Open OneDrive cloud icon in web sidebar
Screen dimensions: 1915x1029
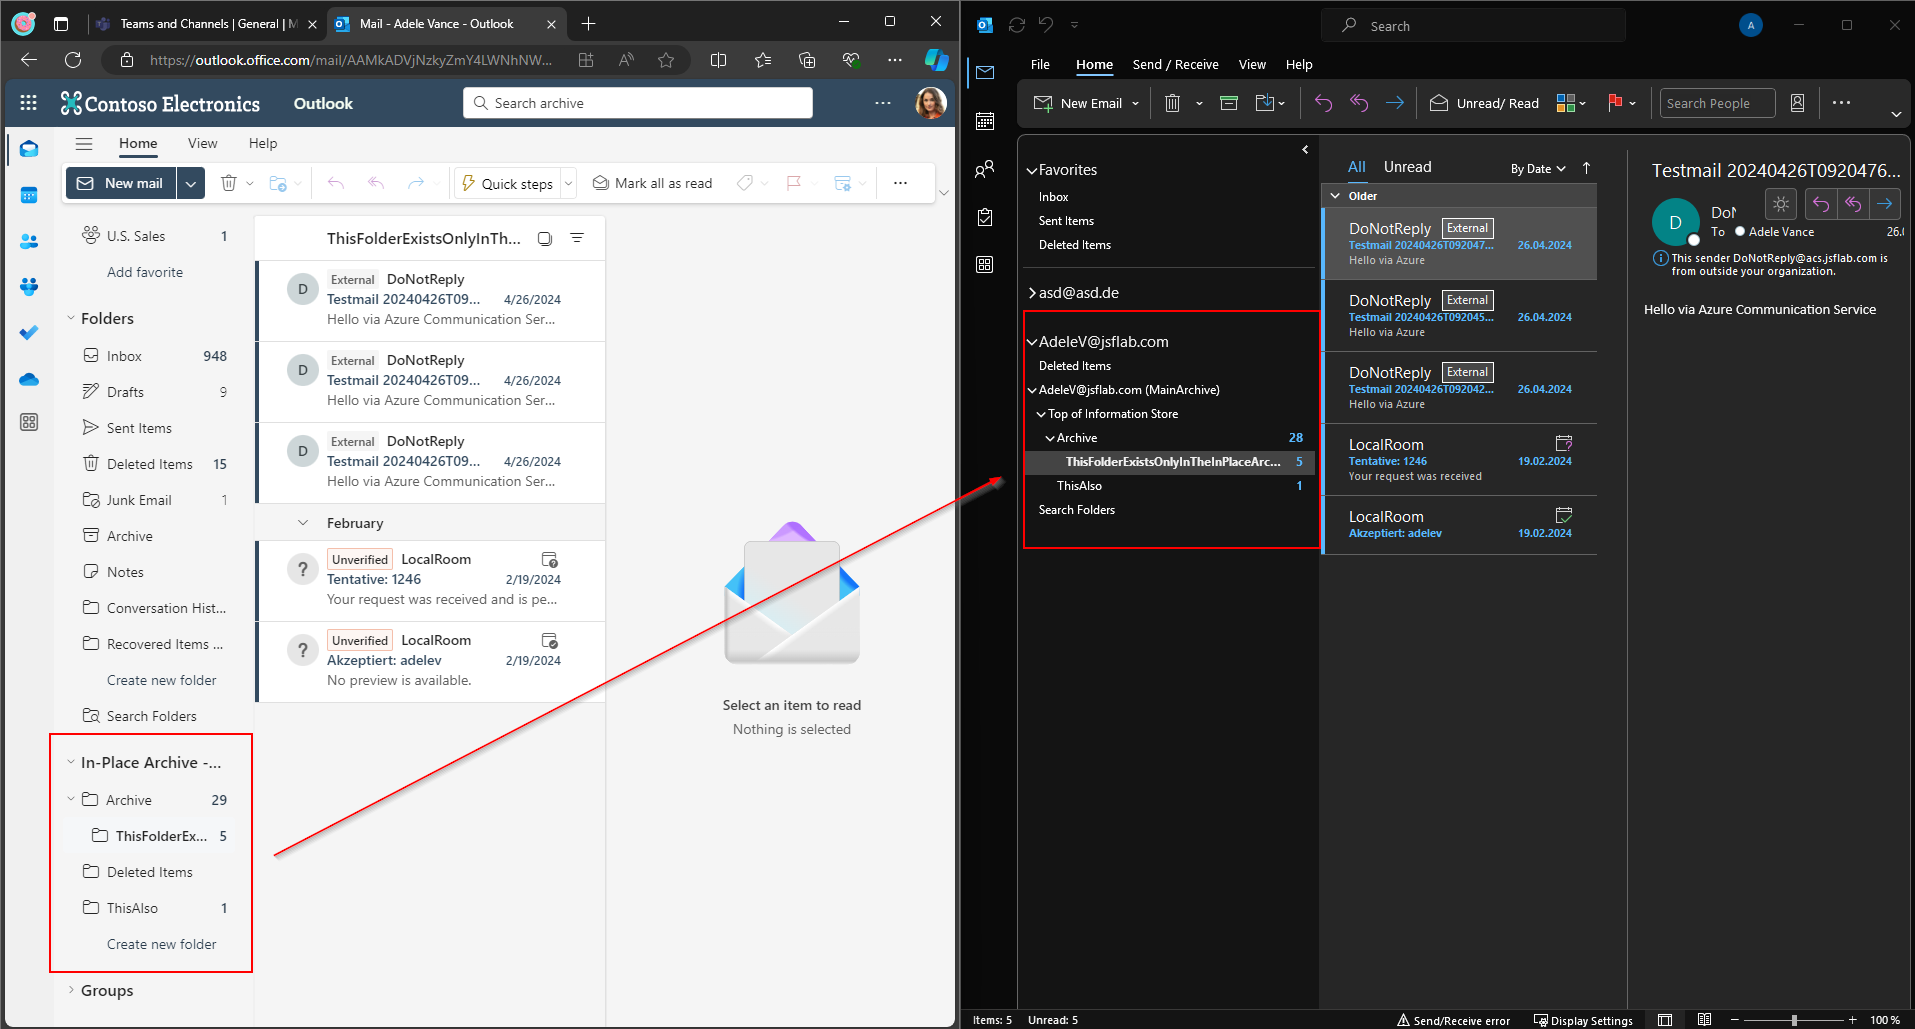pos(29,379)
